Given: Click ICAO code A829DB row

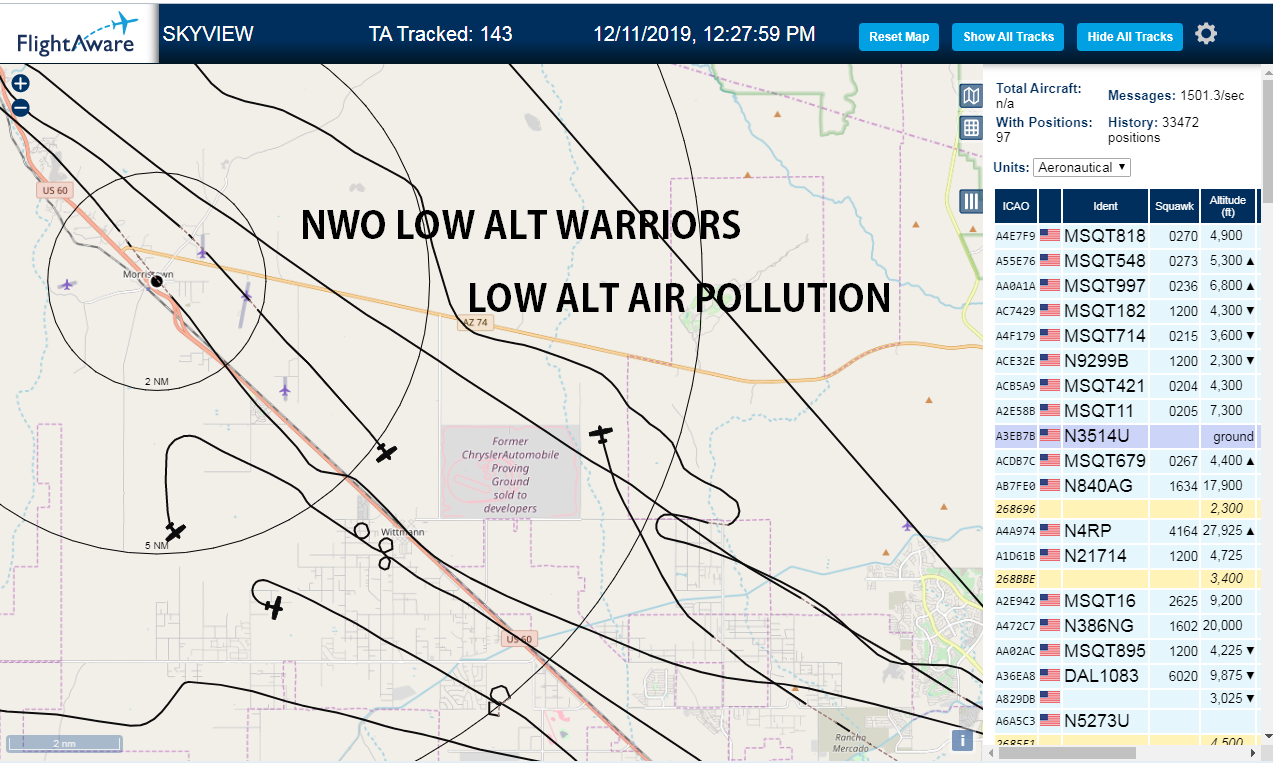Looking at the screenshot, I should pyautogui.click(x=1126, y=698).
